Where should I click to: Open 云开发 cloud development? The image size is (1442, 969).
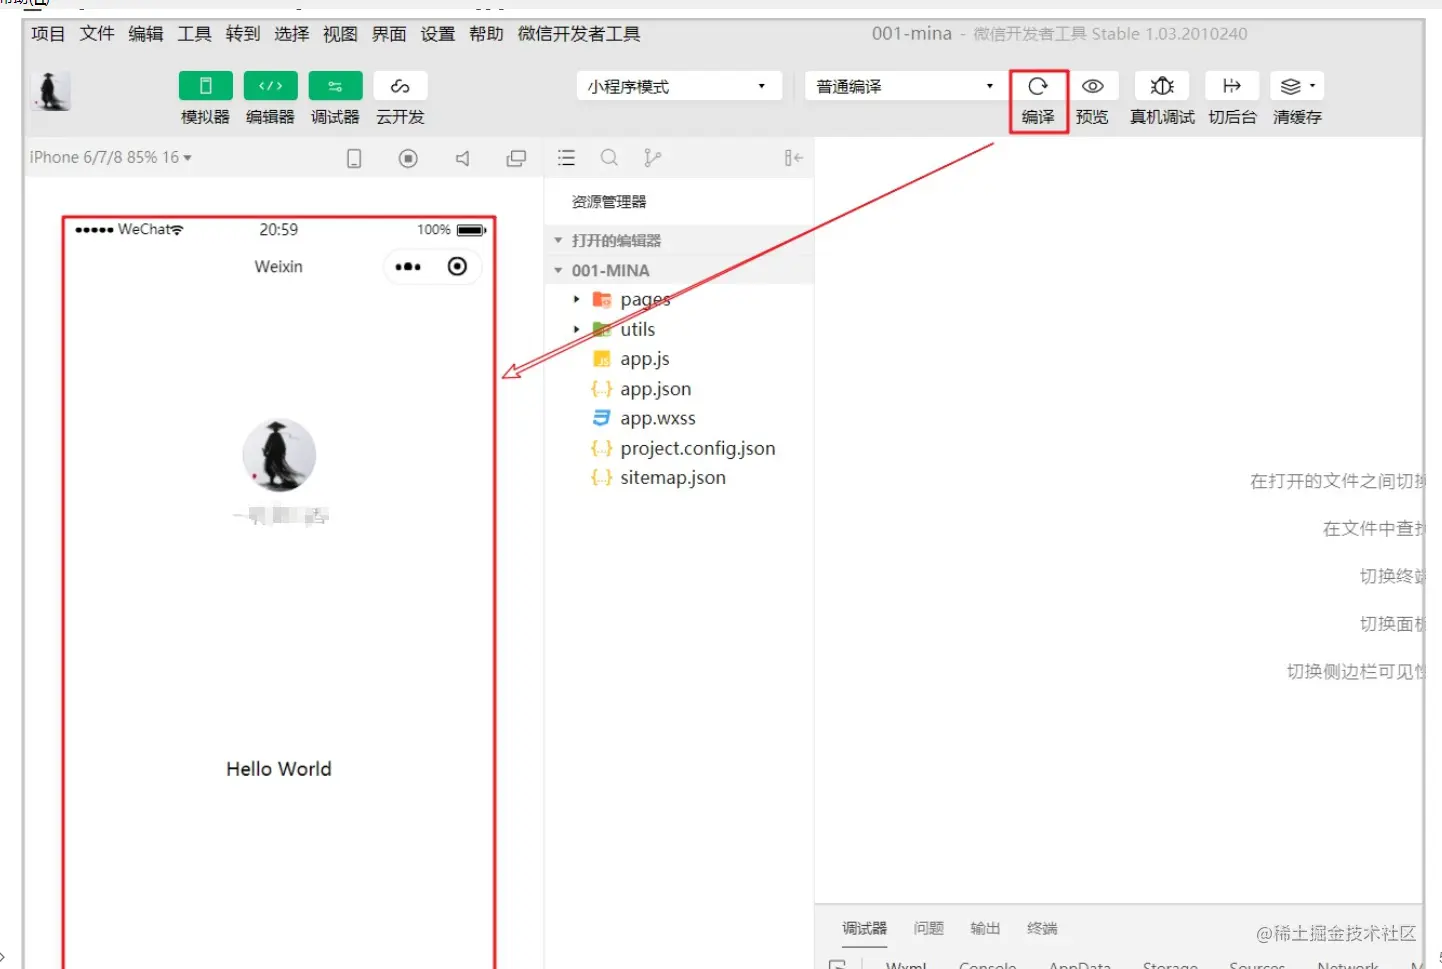(x=400, y=86)
